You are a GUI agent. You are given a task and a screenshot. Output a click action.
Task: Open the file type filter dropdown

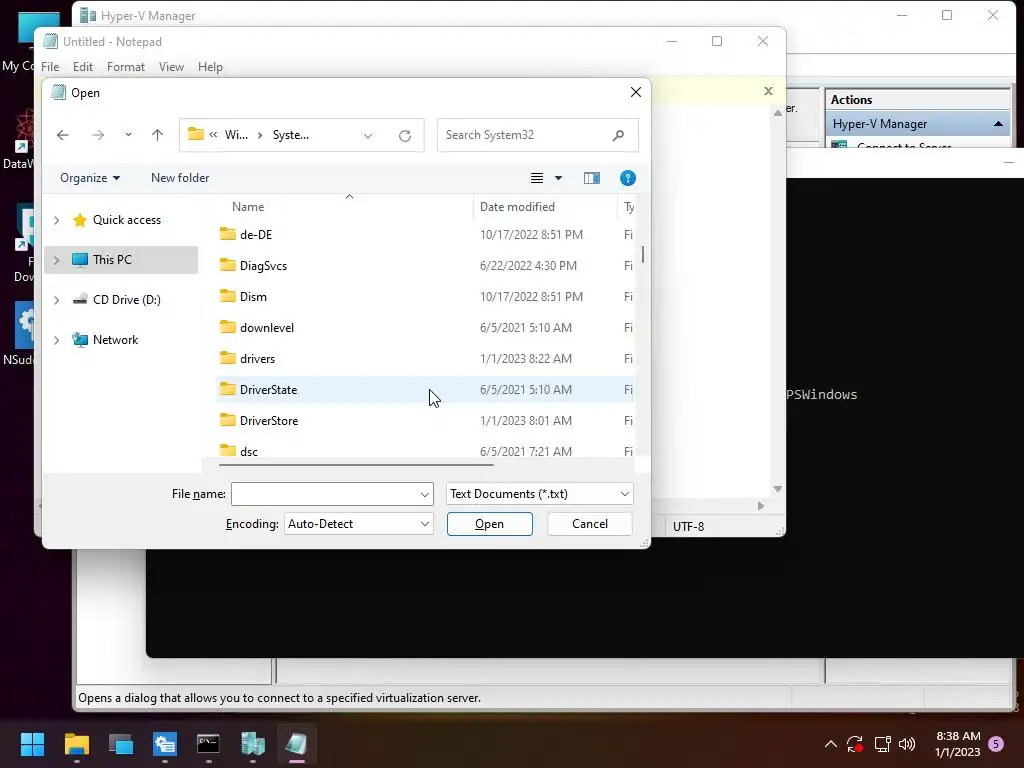pos(539,494)
